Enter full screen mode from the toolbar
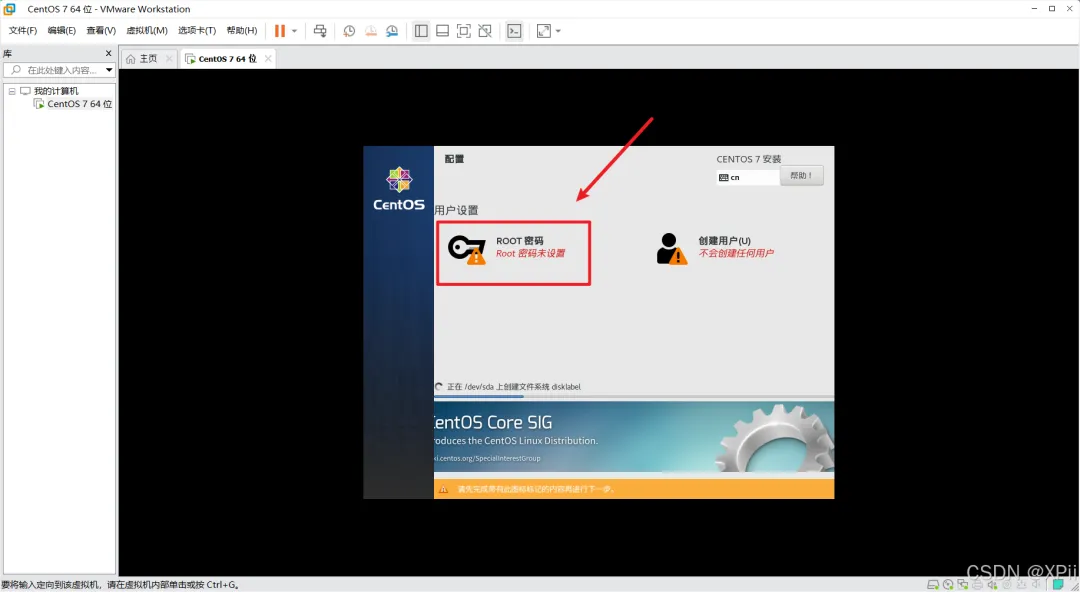 tap(464, 31)
